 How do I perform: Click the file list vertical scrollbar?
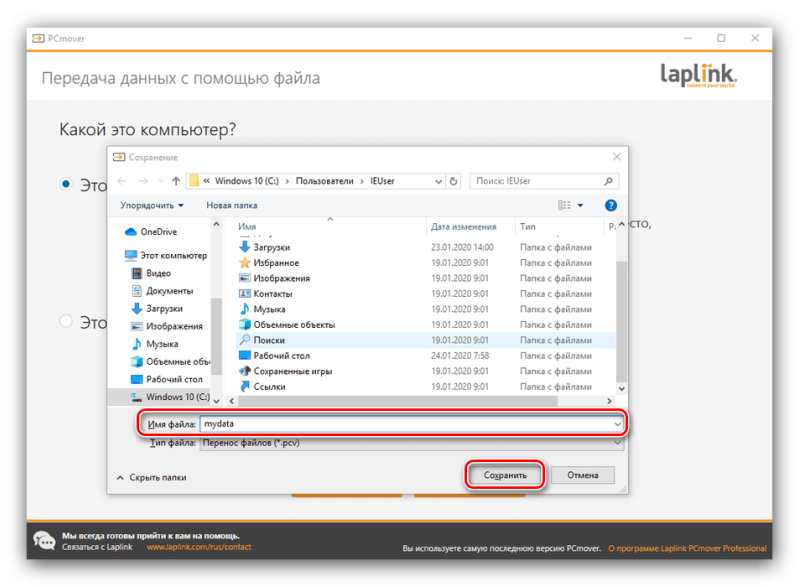(x=621, y=321)
